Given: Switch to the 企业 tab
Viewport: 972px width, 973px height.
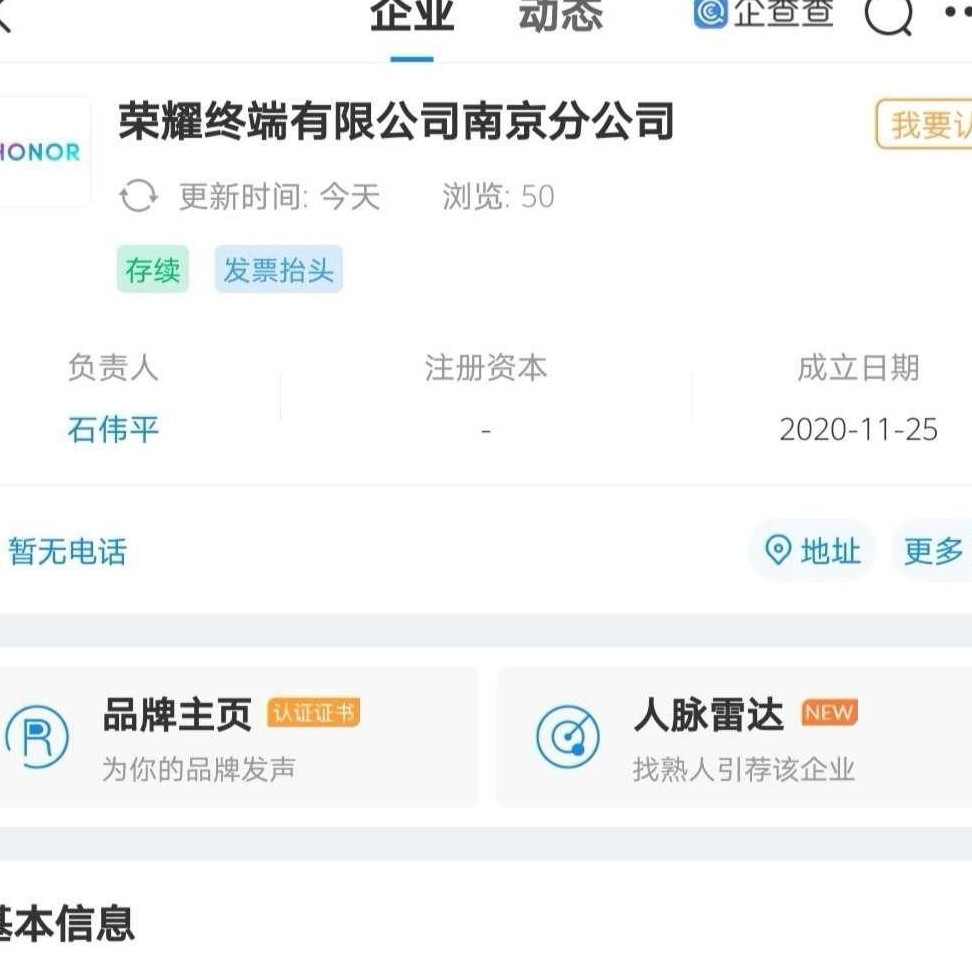Looking at the screenshot, I should [x=412, y=16].
